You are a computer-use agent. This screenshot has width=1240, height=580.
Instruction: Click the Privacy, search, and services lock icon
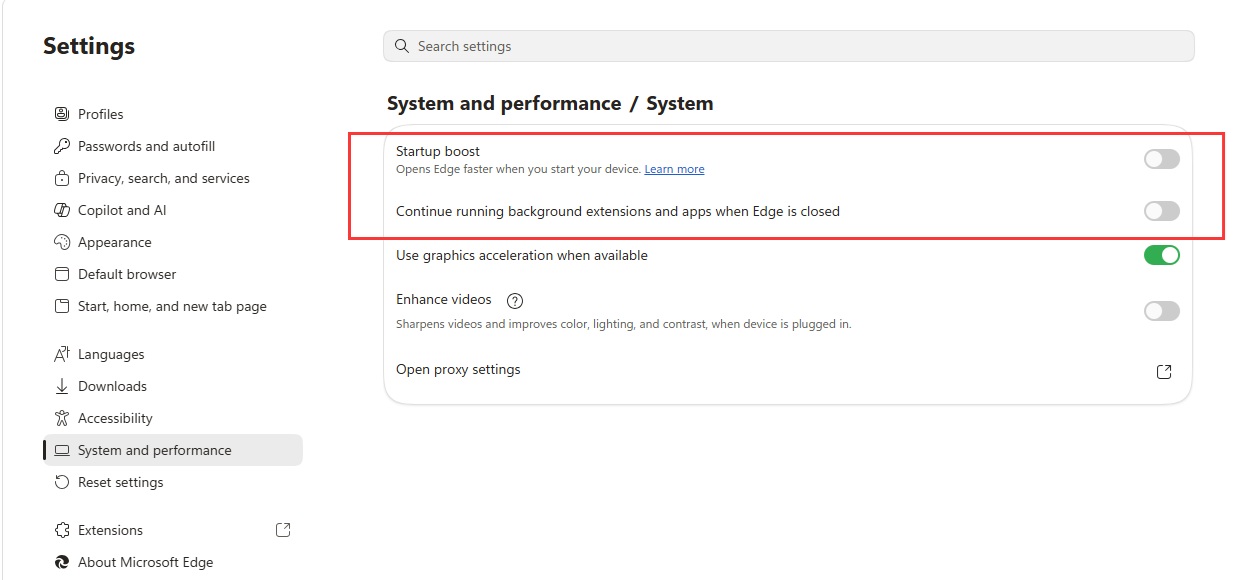[x=62, y=178]
